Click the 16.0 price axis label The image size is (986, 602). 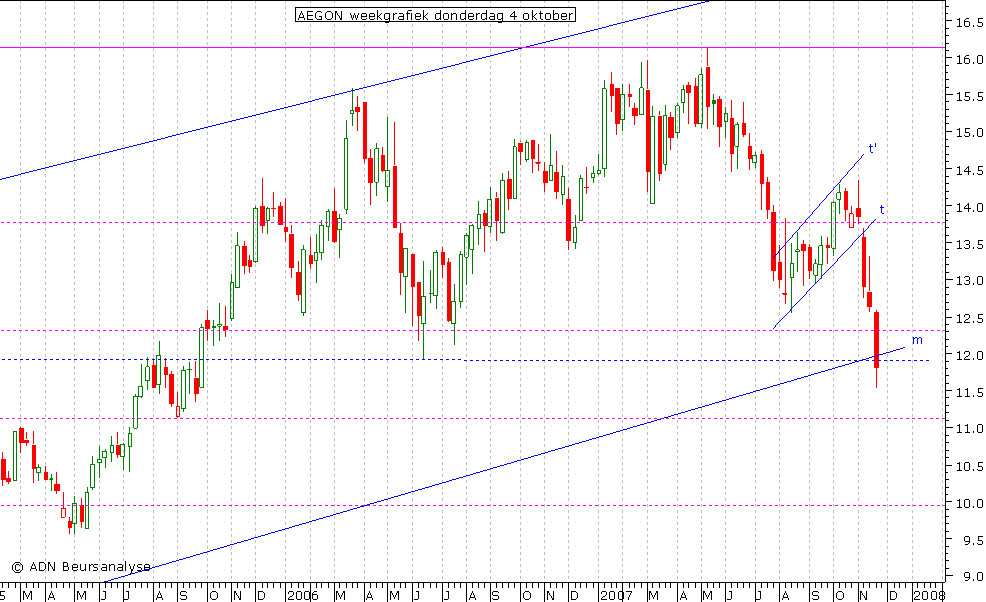(969, 60)
